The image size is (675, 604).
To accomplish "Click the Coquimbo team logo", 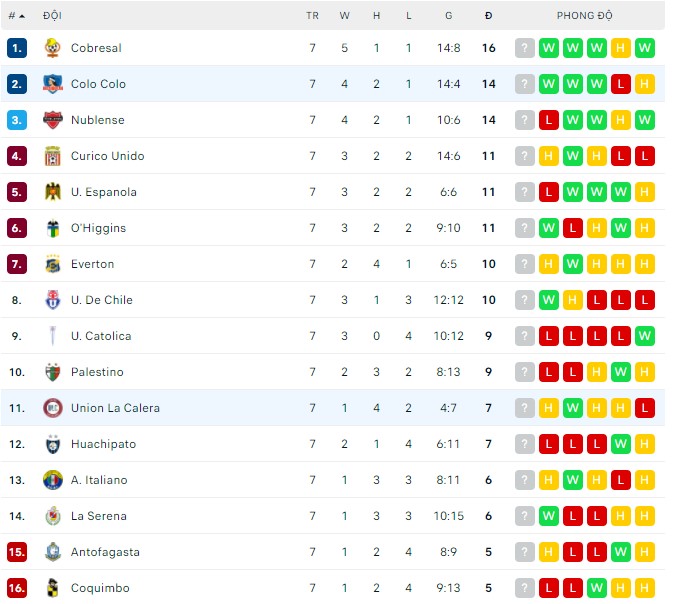I will pyautogui.click(x=53, y=588).
